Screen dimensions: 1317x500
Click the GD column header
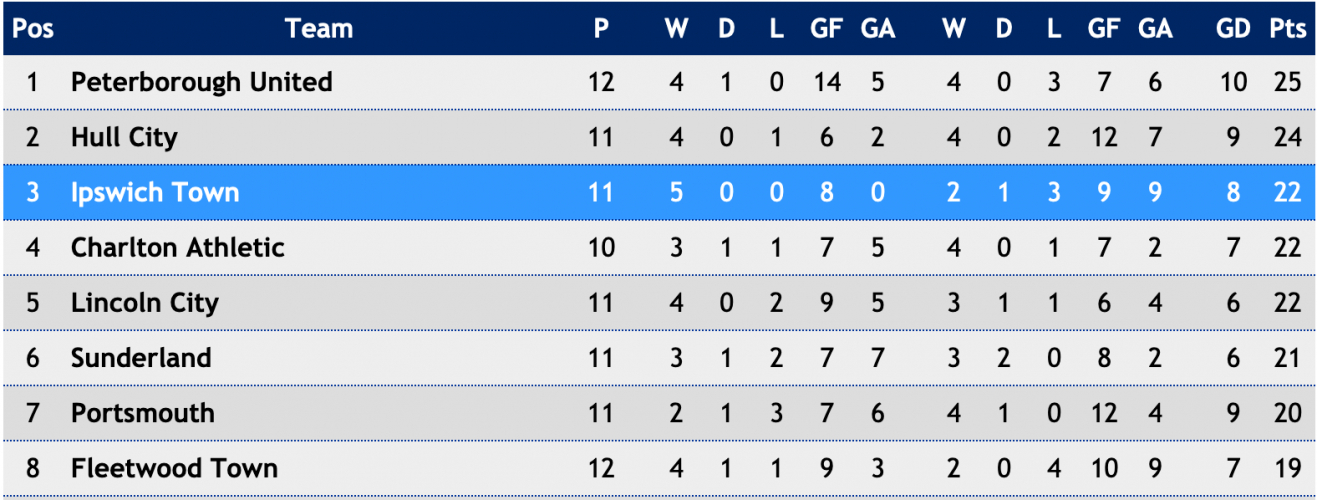tap(1233, 29)
